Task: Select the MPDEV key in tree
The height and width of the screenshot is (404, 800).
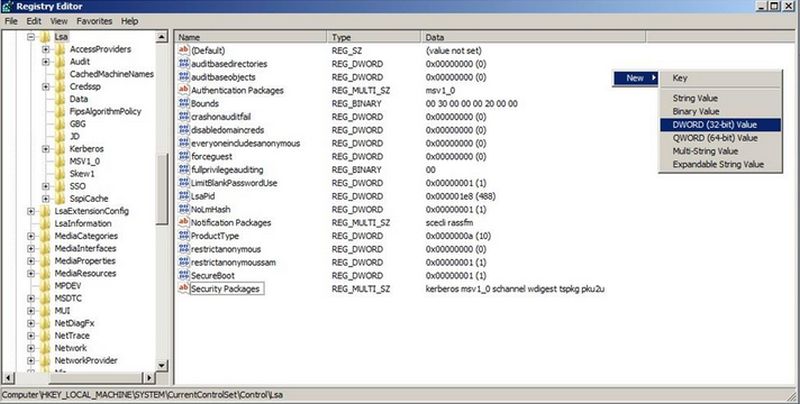Action: tap(68, 286)
